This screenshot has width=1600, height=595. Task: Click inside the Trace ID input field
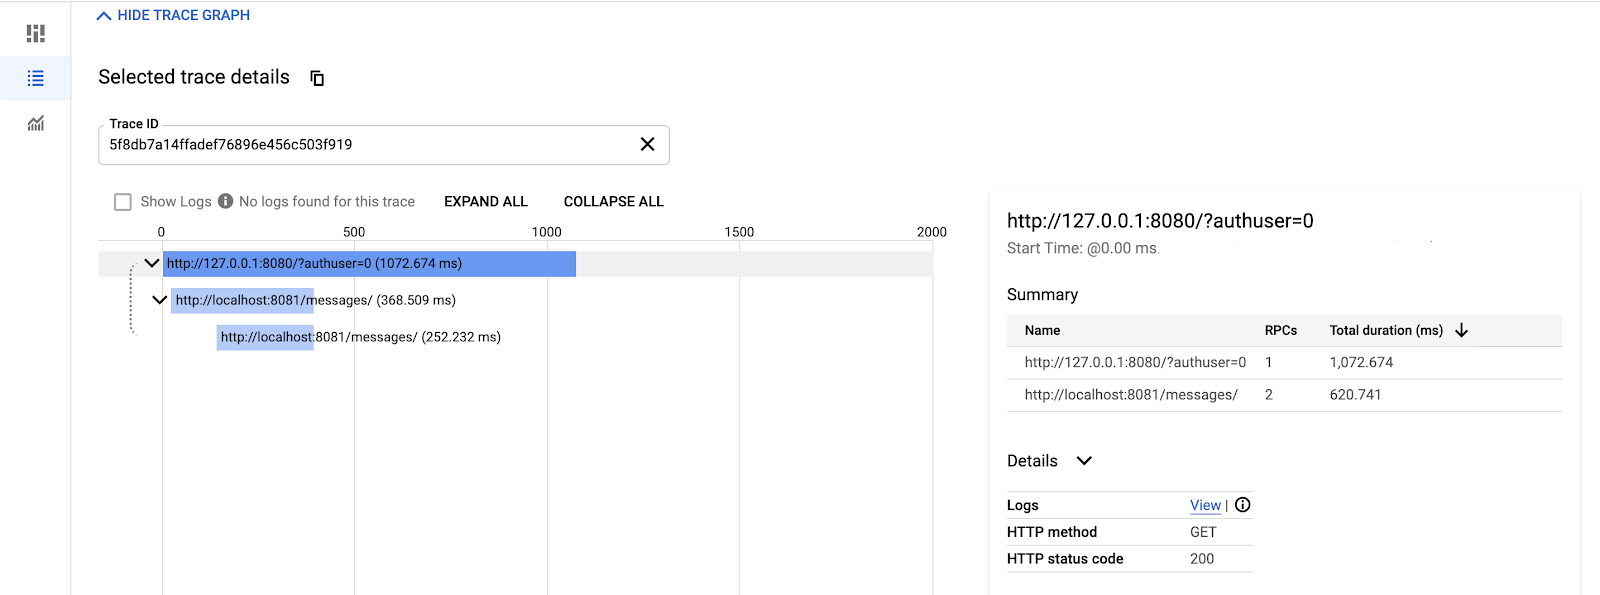click(x=370, y=145)
